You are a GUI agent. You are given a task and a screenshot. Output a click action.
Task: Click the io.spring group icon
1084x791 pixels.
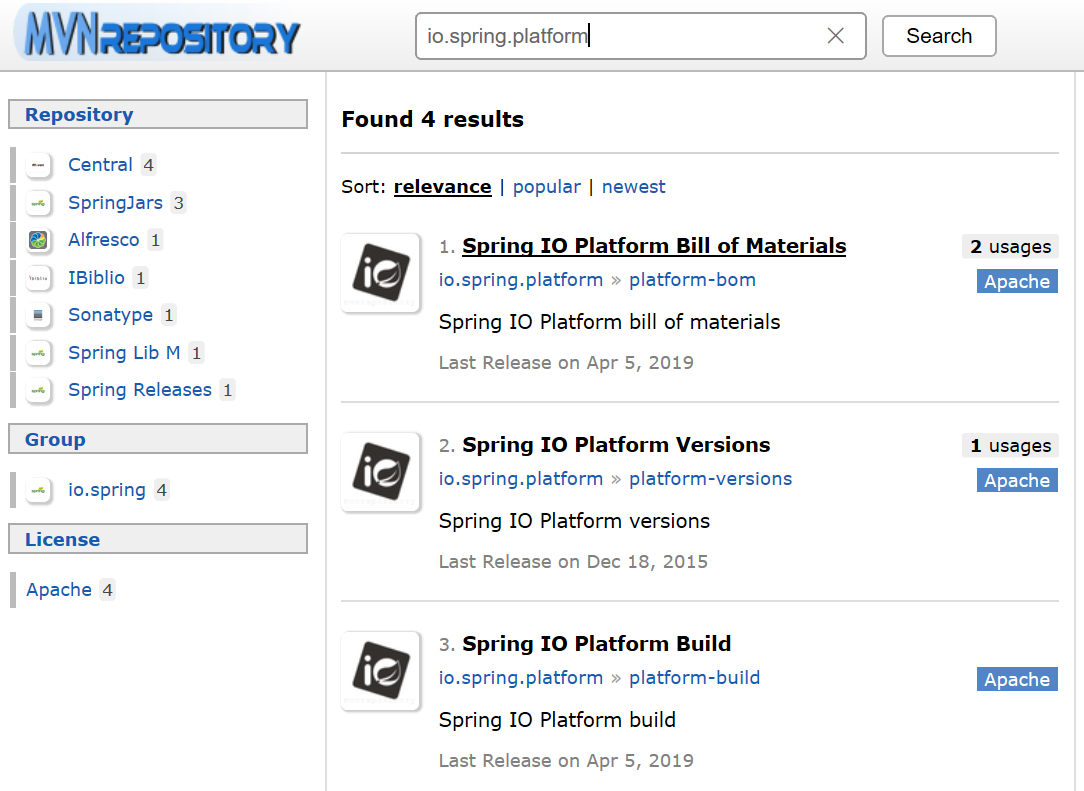(39, 490)
